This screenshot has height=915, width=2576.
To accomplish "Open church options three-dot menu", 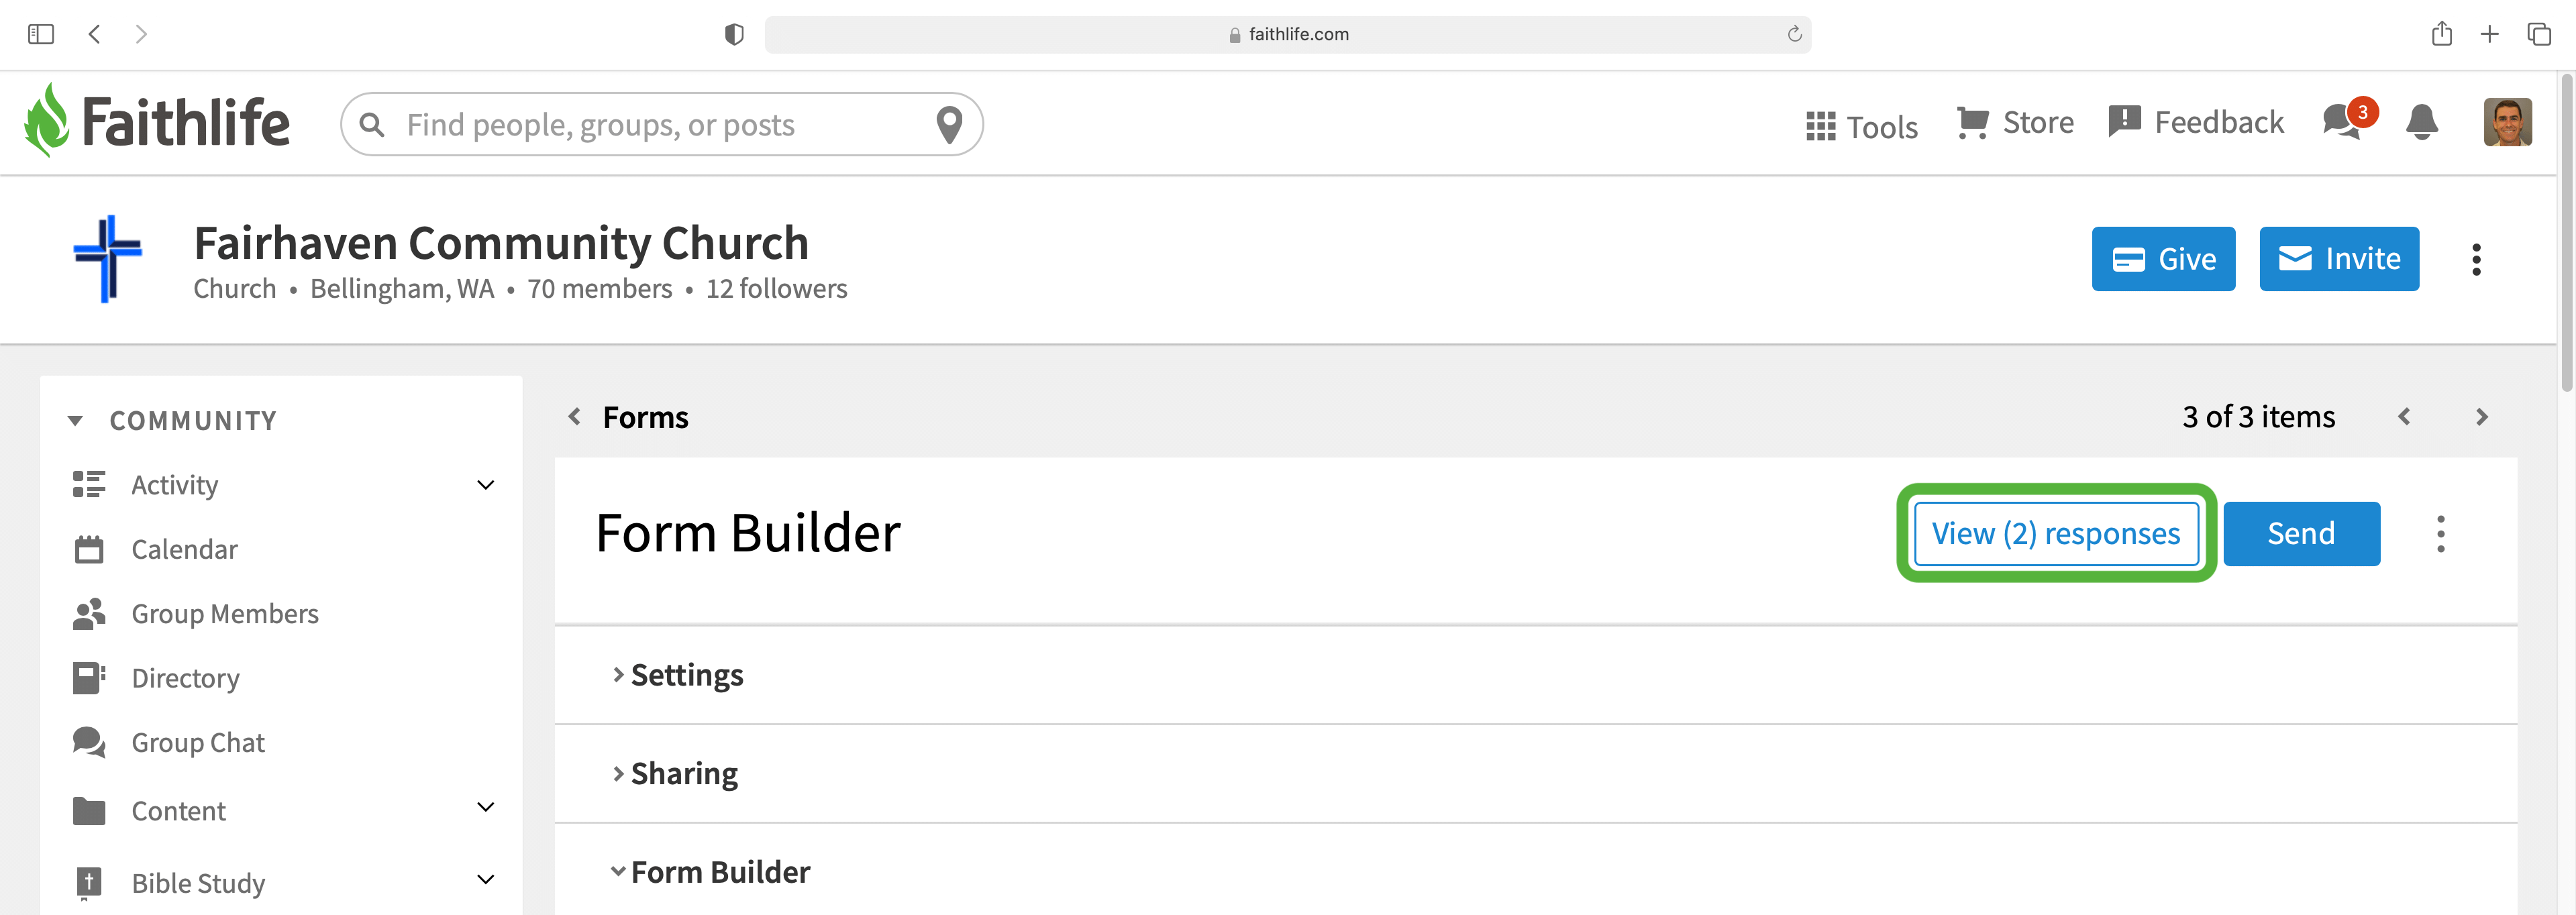I will (2476, 259).
